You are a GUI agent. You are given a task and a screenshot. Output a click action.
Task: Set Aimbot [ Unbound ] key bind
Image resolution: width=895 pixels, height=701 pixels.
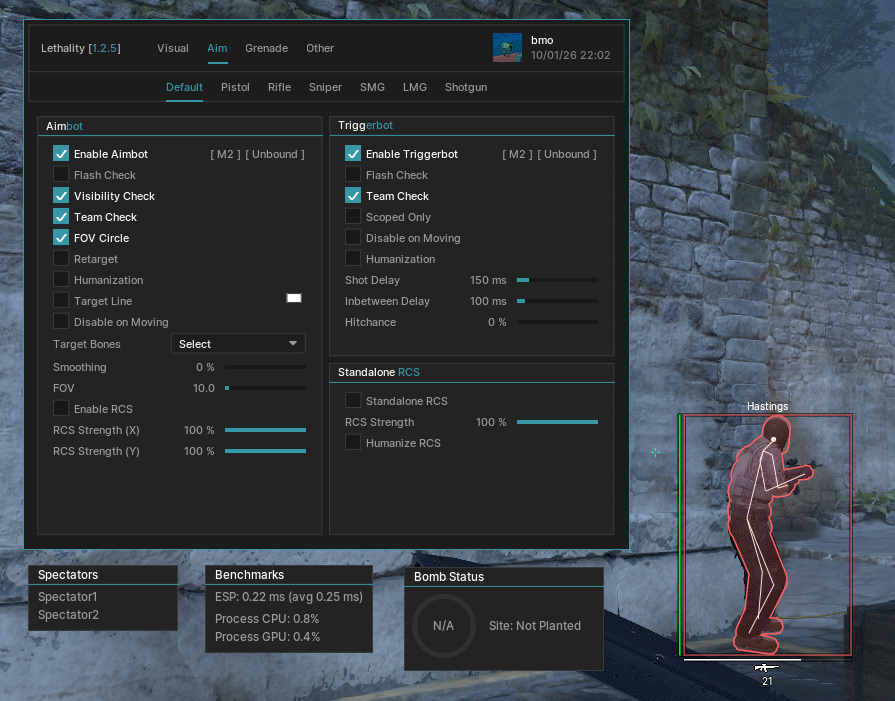point(275,154)
